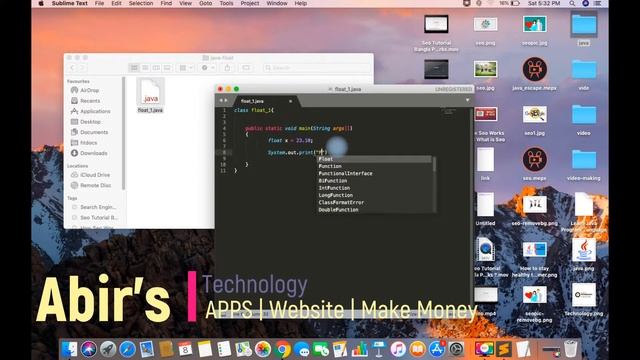640x360 pixels.
Task: Open the Tools menu
Action: 226,3
